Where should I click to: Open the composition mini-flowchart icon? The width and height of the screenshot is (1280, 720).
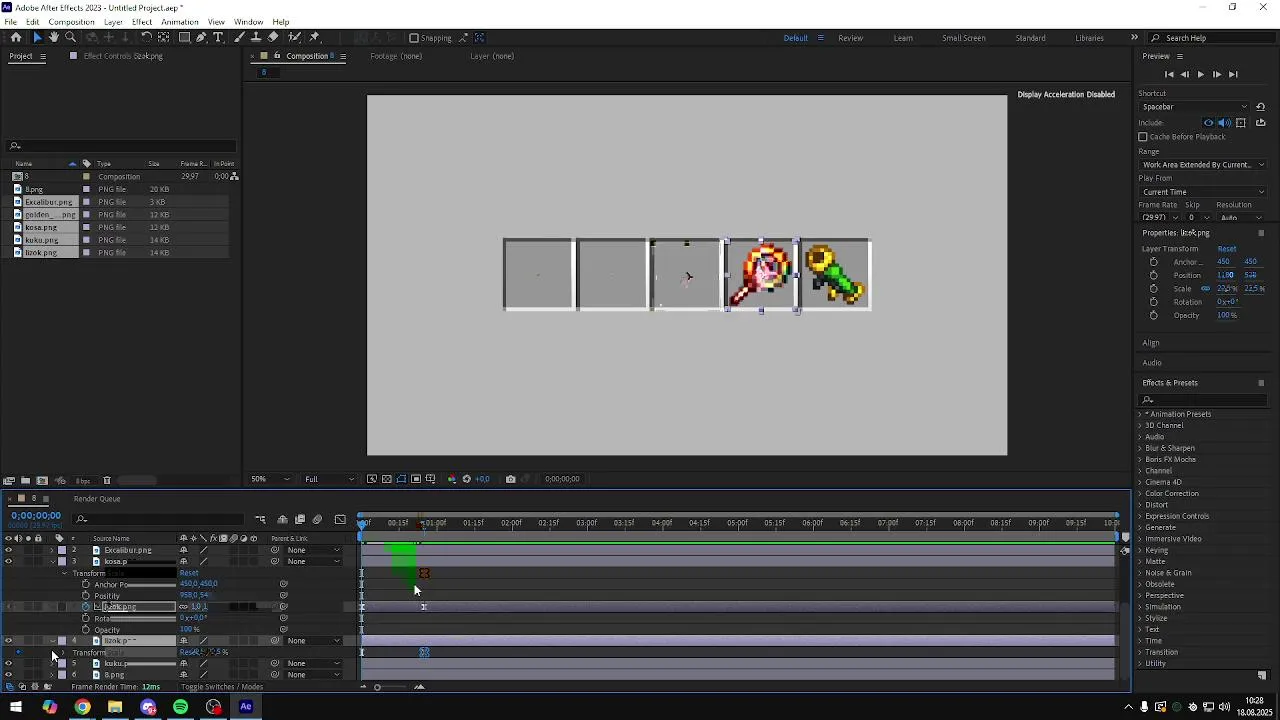pos(260,519)
